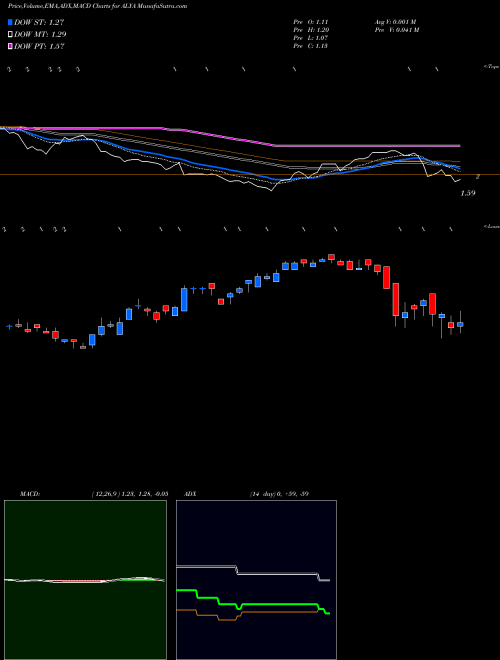The image size is (500, 660).
Task: Click the 'Pre O: 1.11' open value
Action: click(x=311, y=21)
